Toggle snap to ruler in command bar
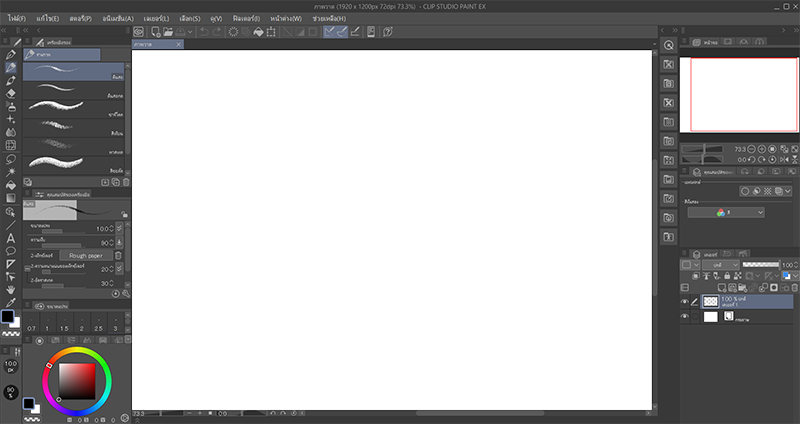 point(331,32)
